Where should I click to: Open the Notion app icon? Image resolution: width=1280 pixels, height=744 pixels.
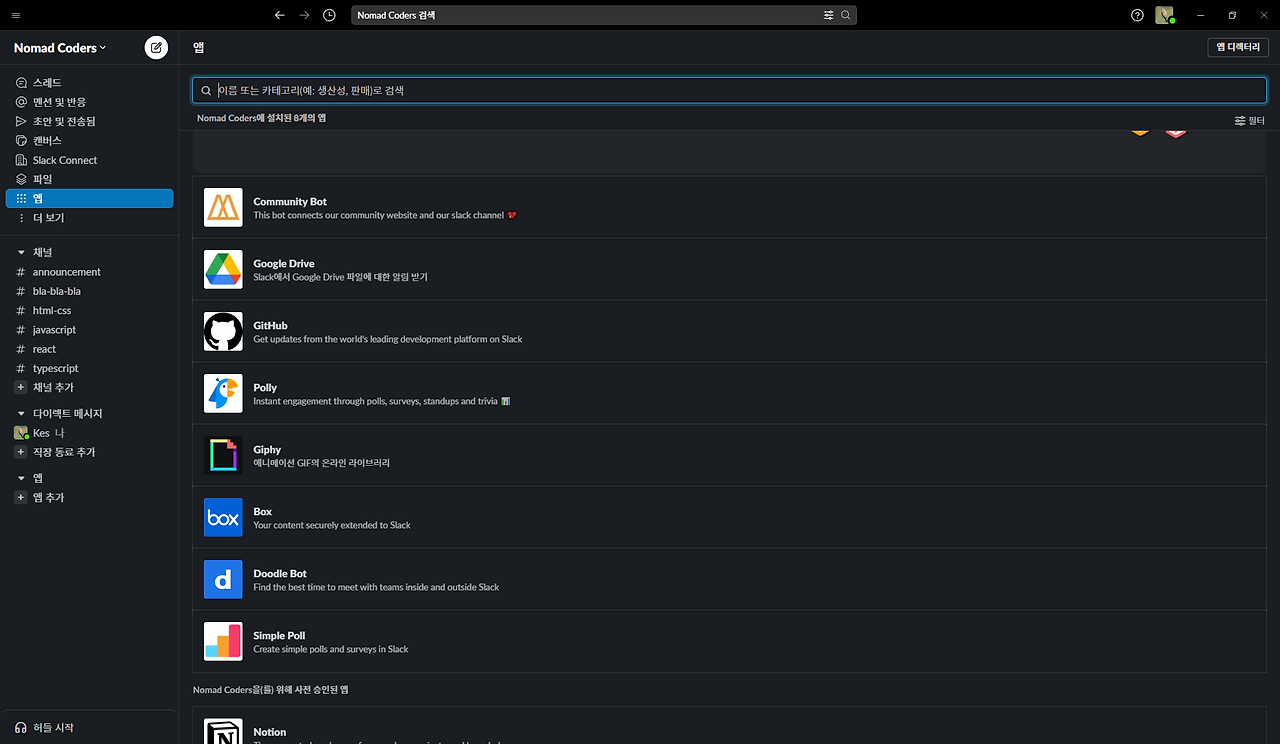click(x=223, y=732)
